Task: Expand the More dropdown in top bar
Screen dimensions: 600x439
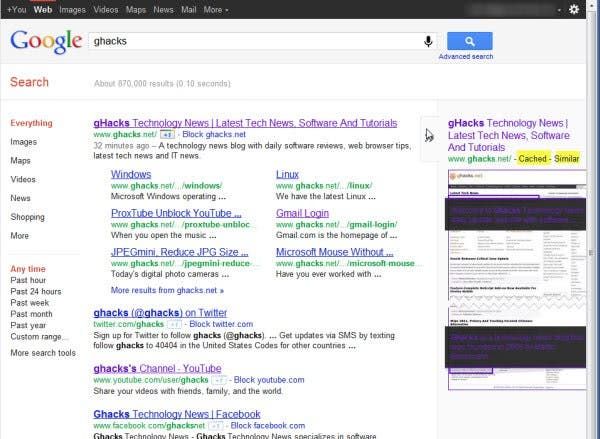Action: pyautogui.click(x=216, y=10)
